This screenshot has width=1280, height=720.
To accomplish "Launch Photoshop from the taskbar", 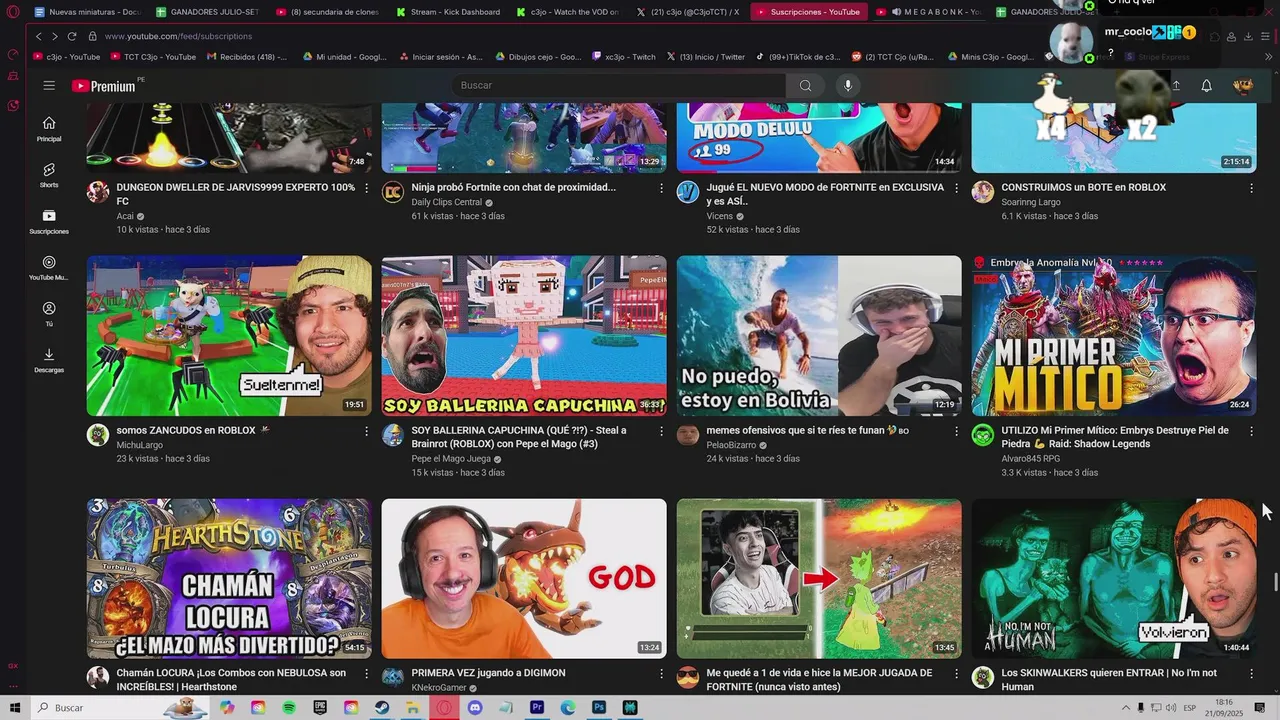I will (599, 708).
